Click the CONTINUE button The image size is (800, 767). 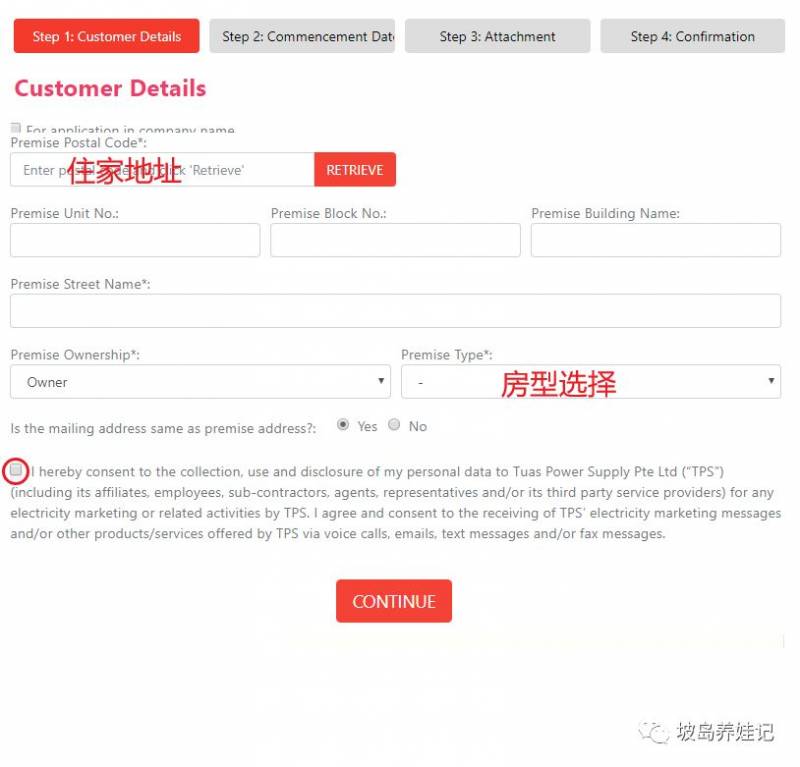[393, 601]
